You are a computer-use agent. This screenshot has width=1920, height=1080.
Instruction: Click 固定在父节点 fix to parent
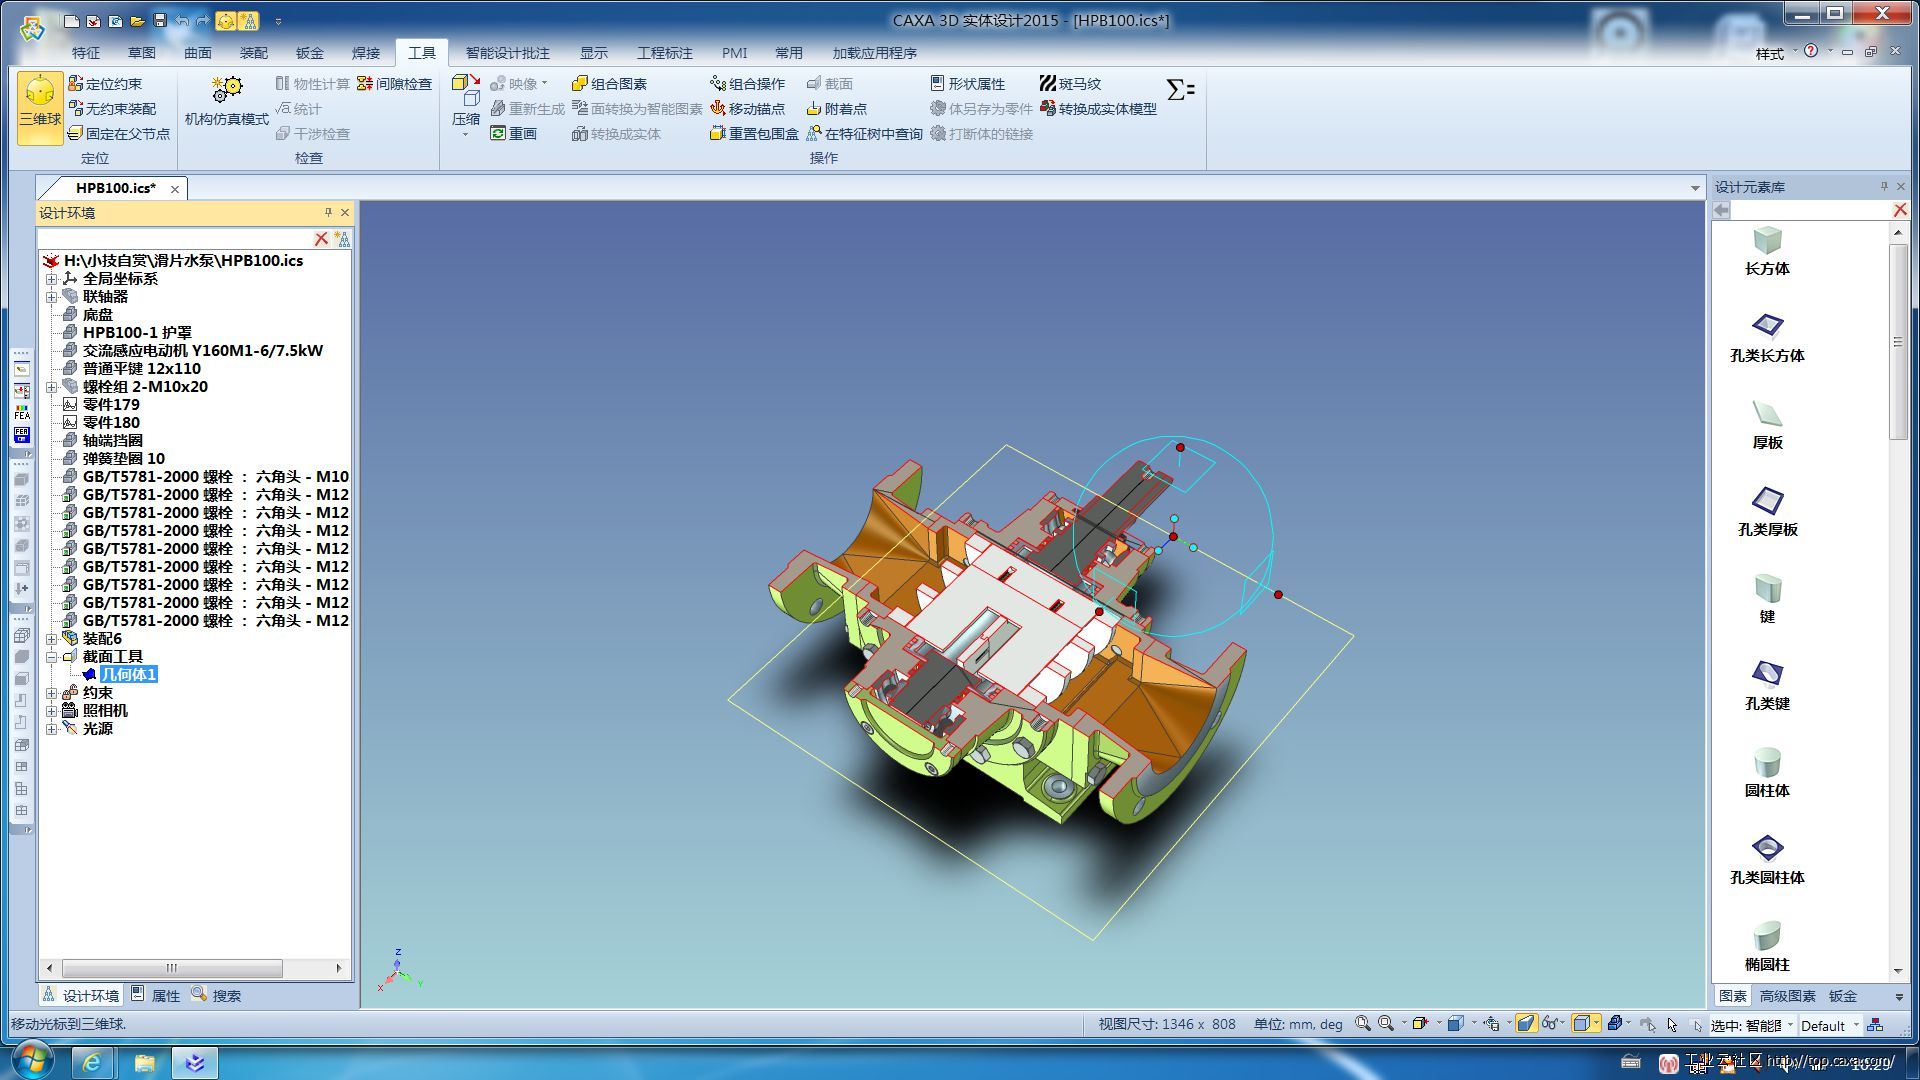tap(119, 134)
